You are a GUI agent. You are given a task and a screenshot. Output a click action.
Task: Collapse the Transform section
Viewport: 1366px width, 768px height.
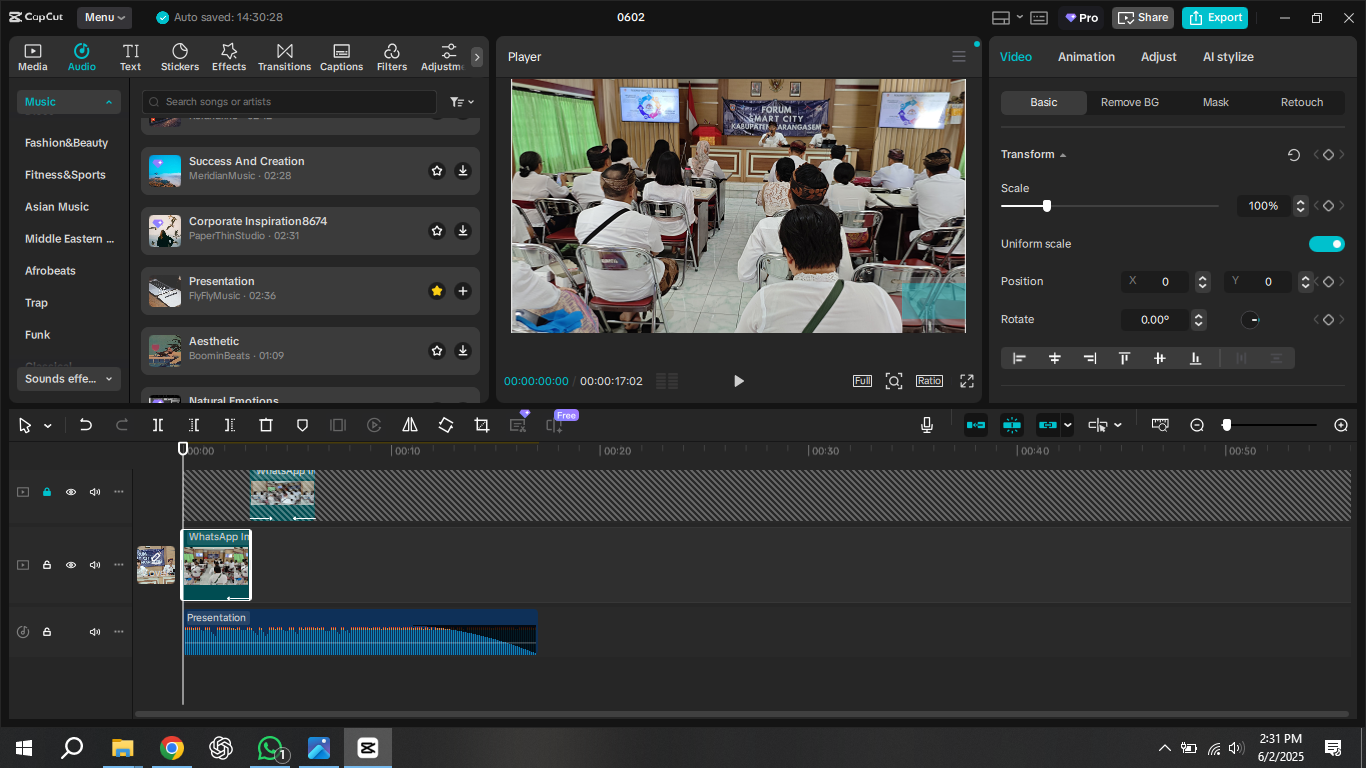[1062, 155]
